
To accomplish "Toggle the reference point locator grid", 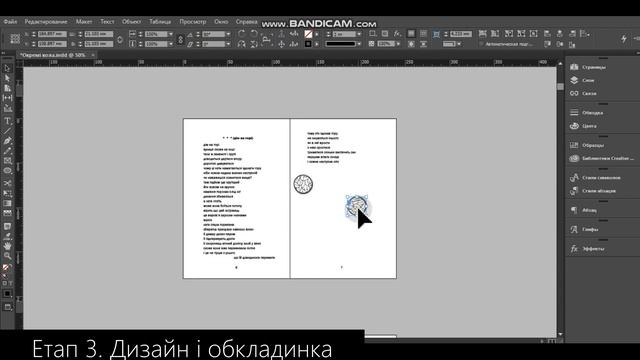I will [x=15, y=39].
